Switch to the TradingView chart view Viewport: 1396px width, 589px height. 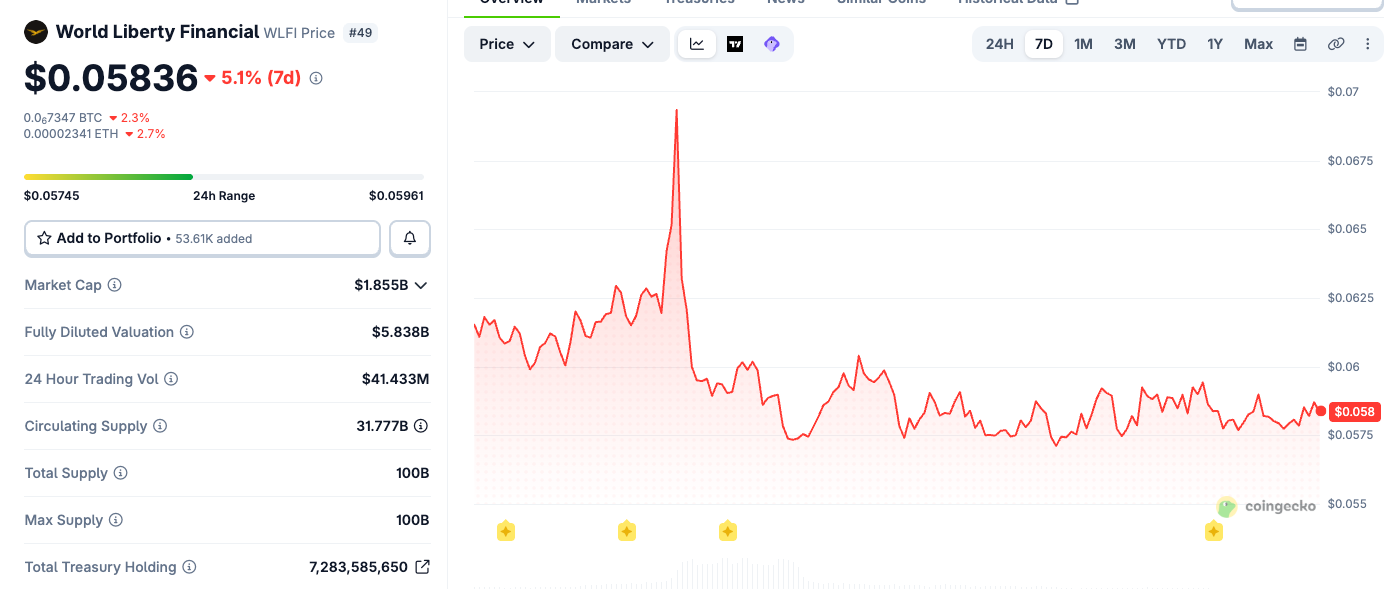(x=735, y=44)
